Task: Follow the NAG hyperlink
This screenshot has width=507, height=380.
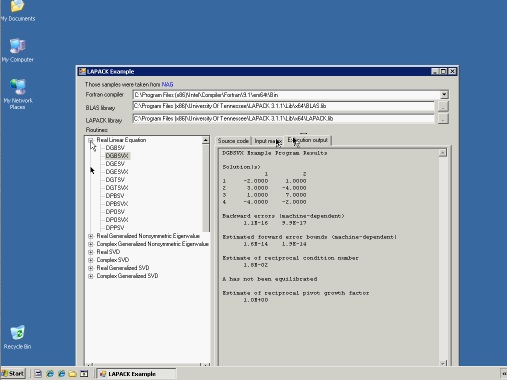Action: click(x=167, y=84)
